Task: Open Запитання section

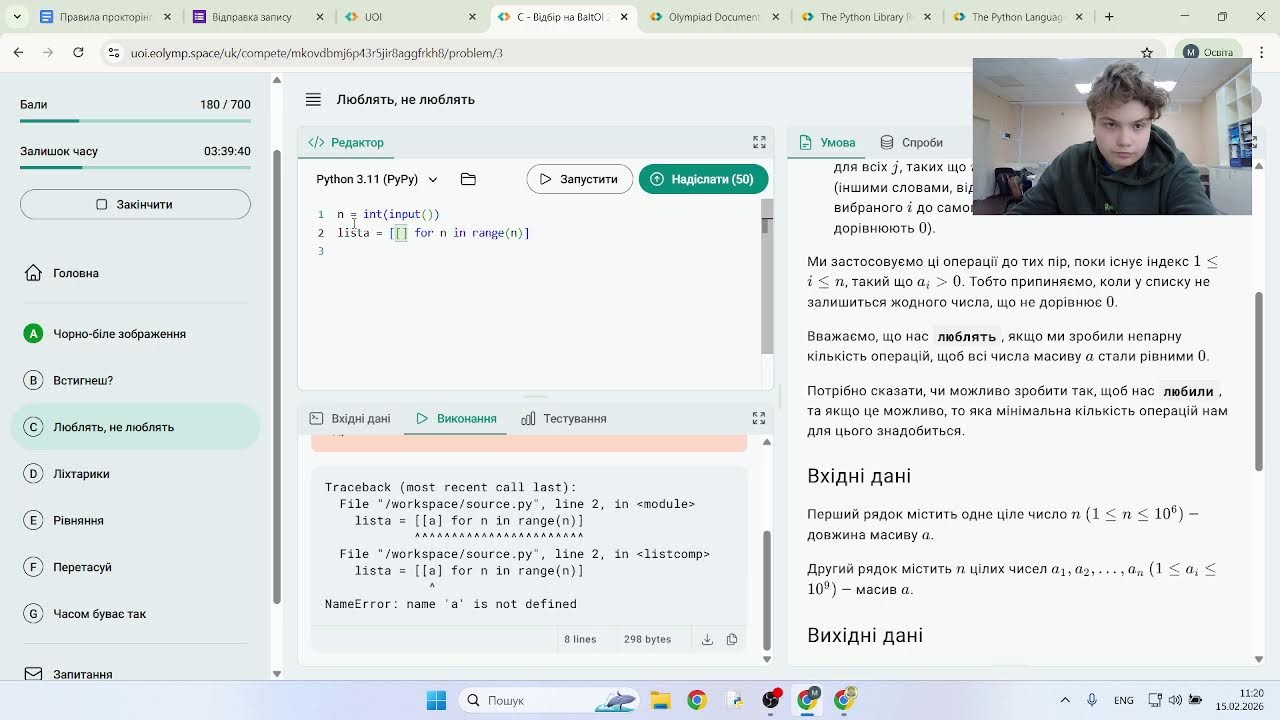Action: [x=135, y=674]
